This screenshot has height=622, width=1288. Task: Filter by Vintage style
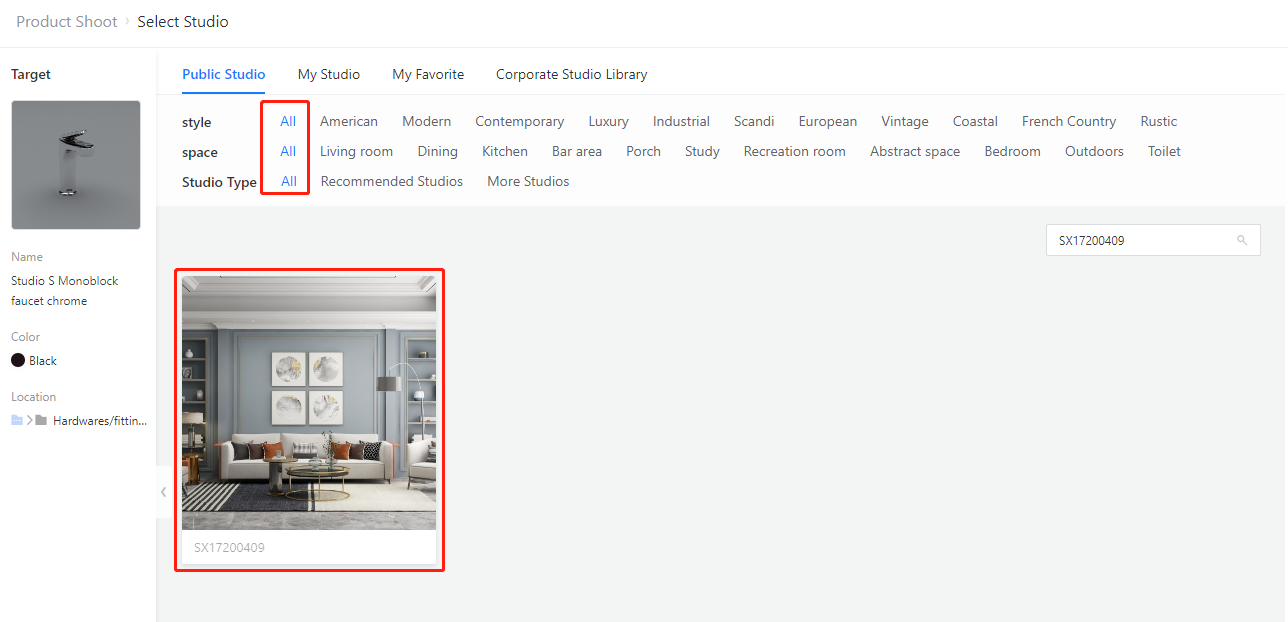pos(905,121)
